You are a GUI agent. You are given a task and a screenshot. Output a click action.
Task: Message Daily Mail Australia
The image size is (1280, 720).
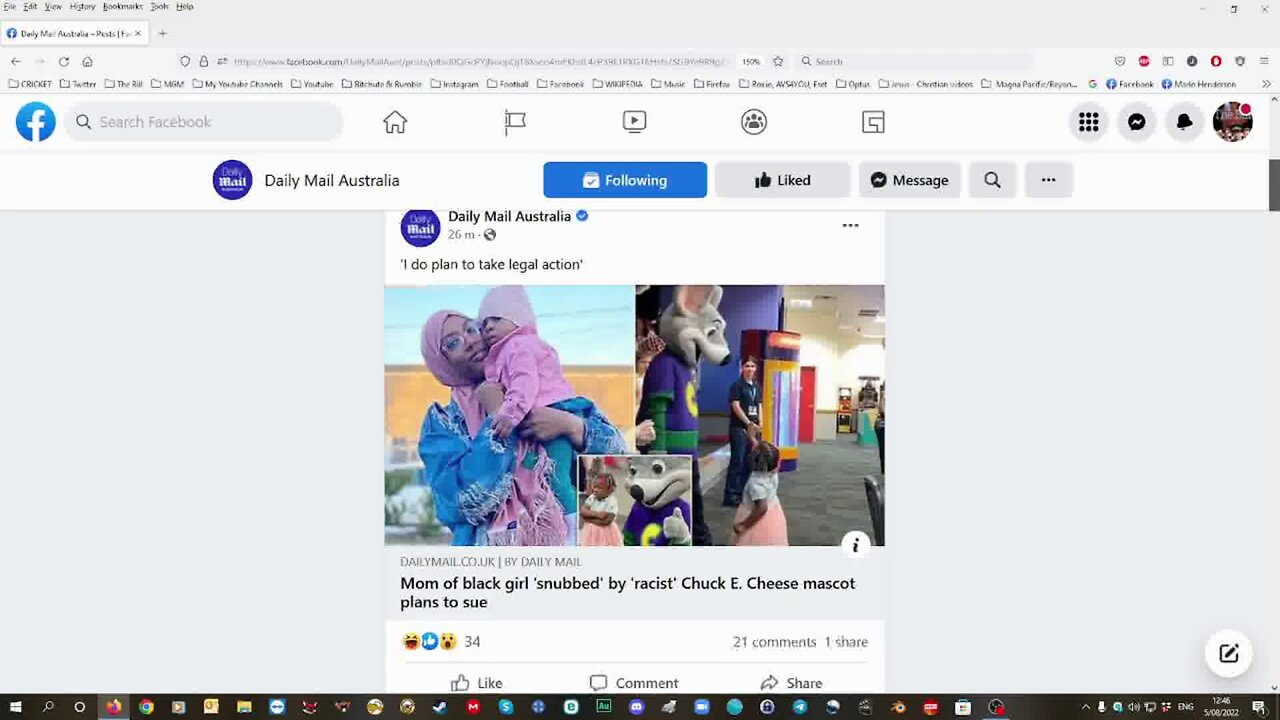[x=909, y=180]
